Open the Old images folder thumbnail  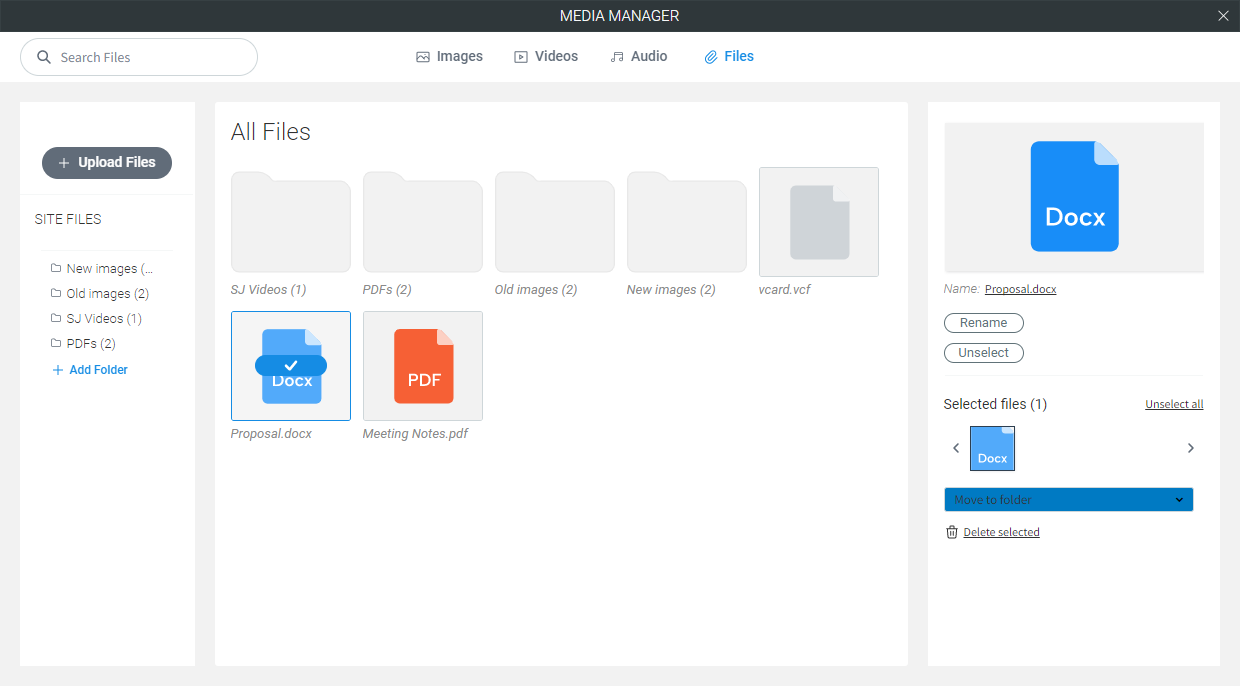tap(555, 222)
